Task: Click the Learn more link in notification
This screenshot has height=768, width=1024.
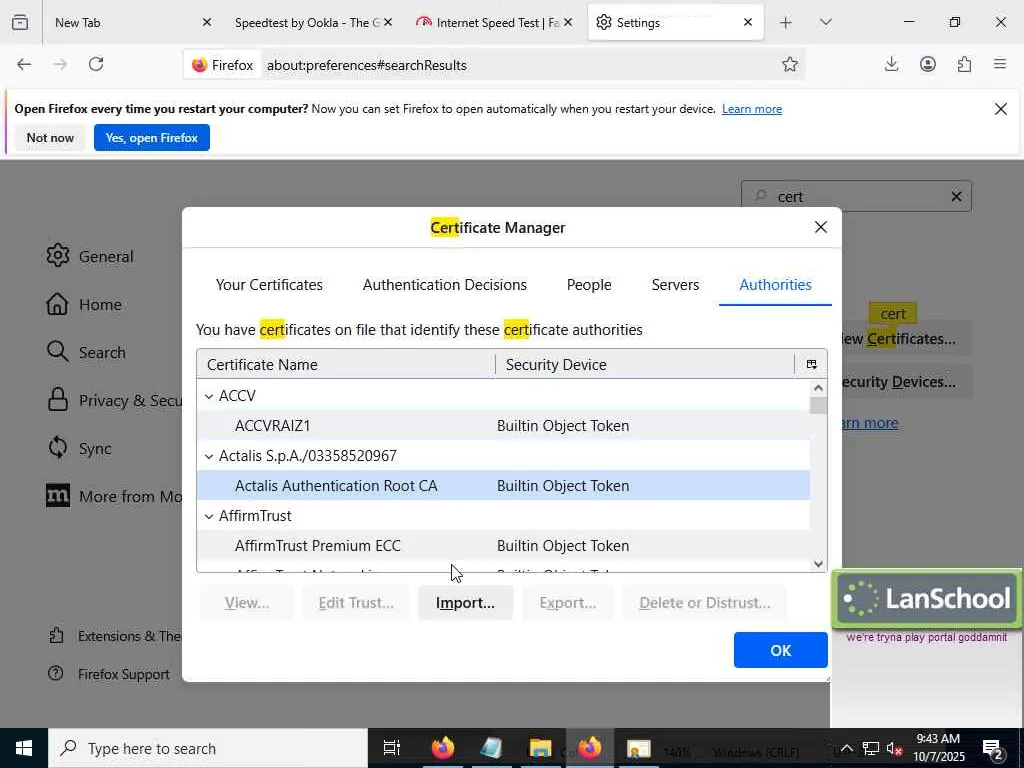Action: (x=752, y=109)
